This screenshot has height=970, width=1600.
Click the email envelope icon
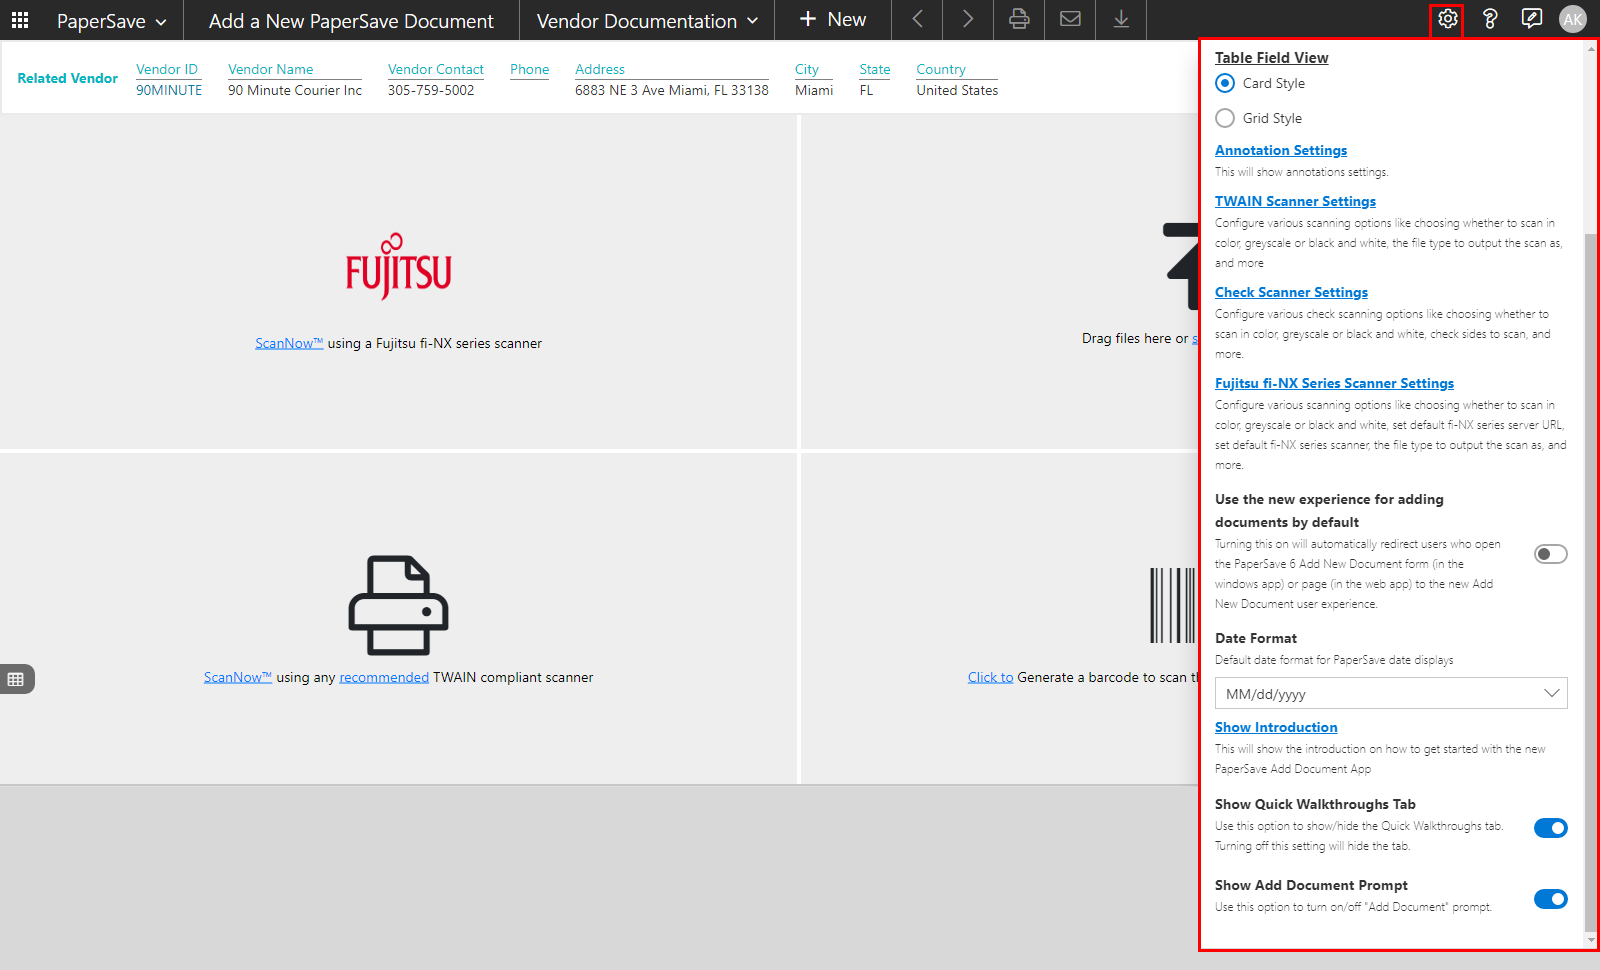tap(1070, 19)
